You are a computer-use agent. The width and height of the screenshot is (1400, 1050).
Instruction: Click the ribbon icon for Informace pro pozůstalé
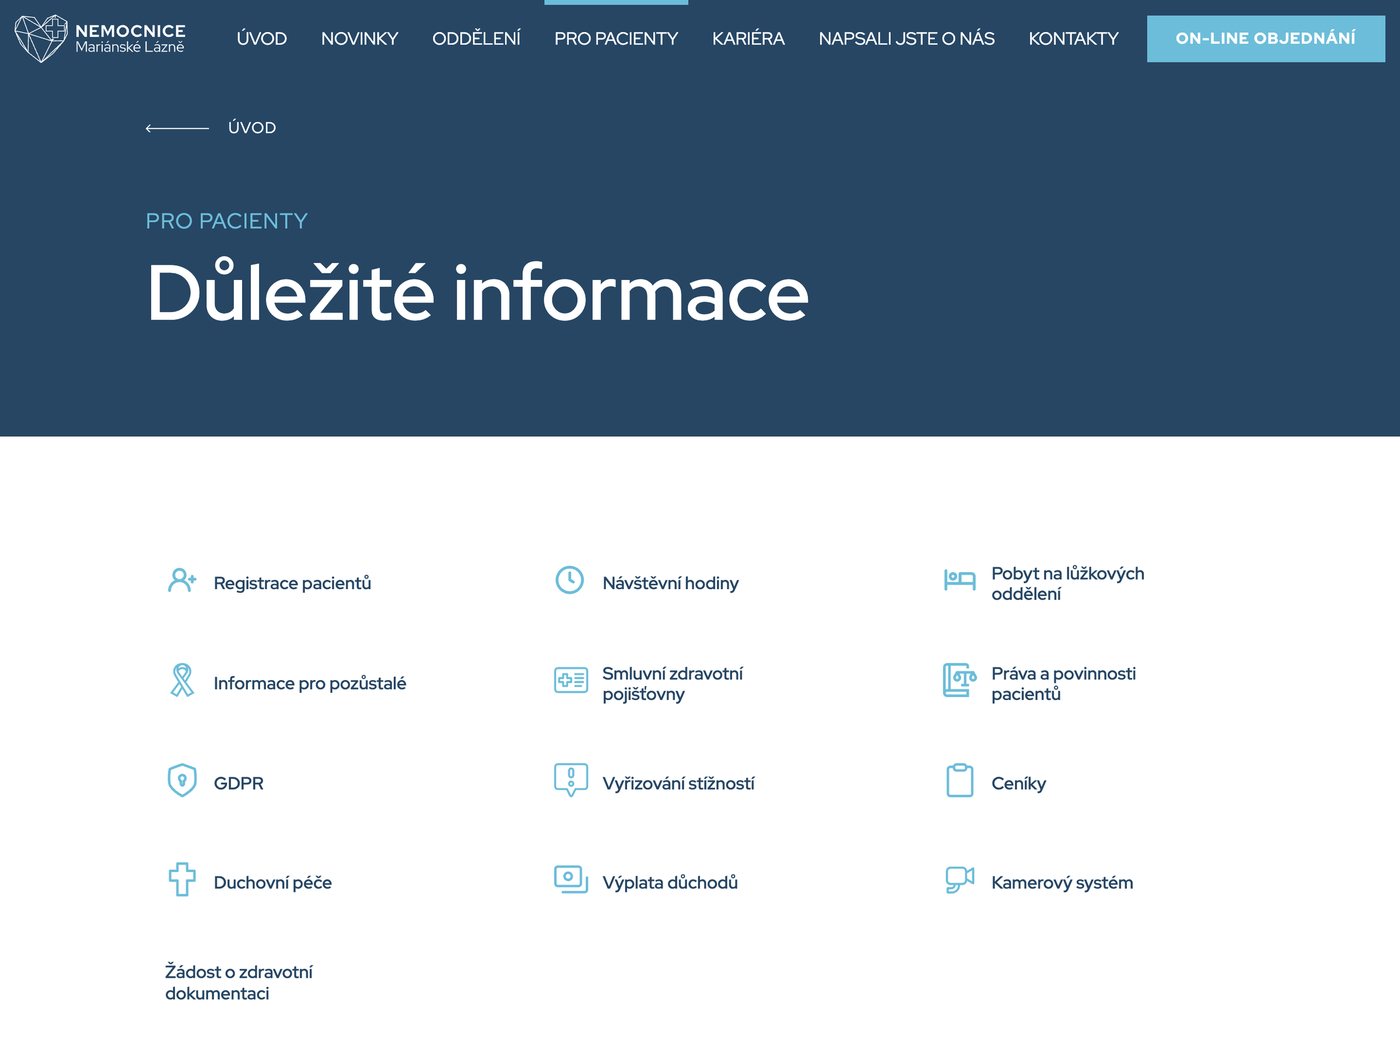[x=182, y=680]
